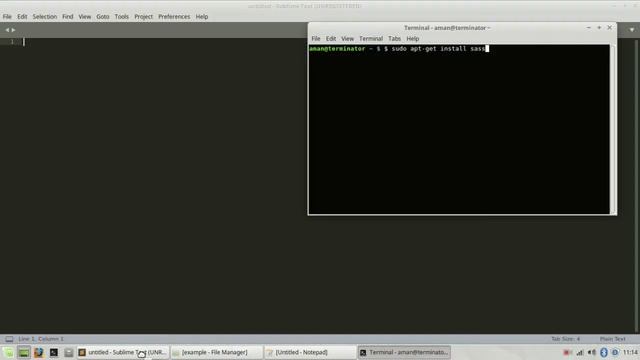Switch to example - File Manager taskbar button
The height and width of the screenshot is (360, 640).
point(216,352)
